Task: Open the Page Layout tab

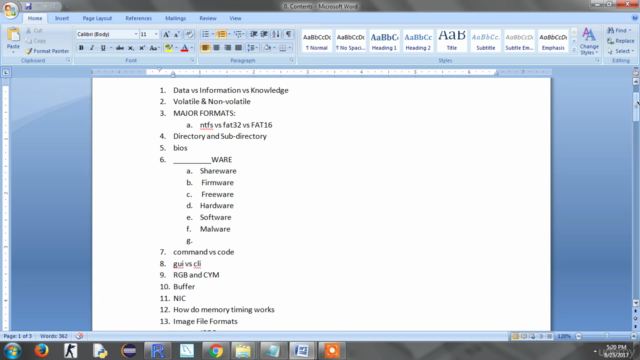Action: pos(97,18)
